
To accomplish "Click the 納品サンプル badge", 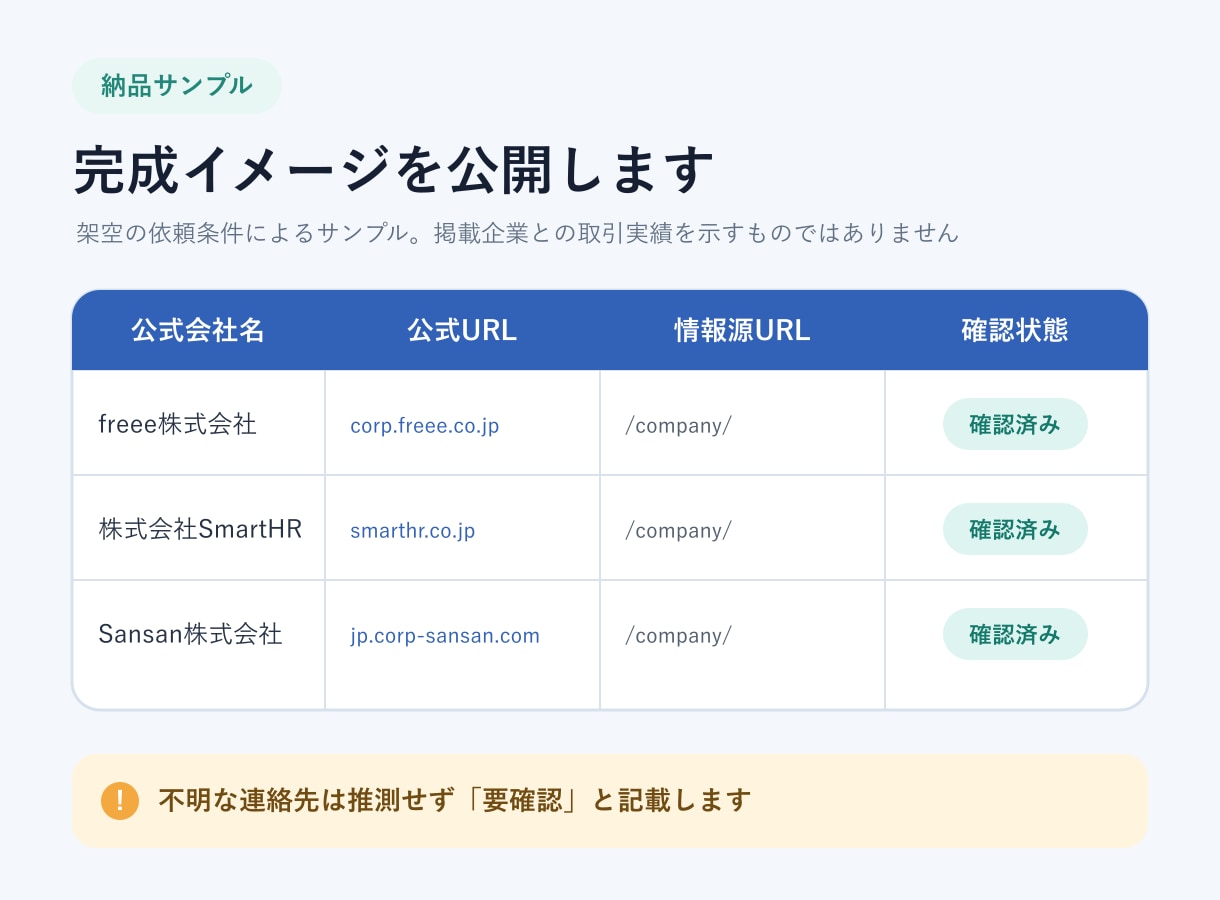I will (177, 86).
